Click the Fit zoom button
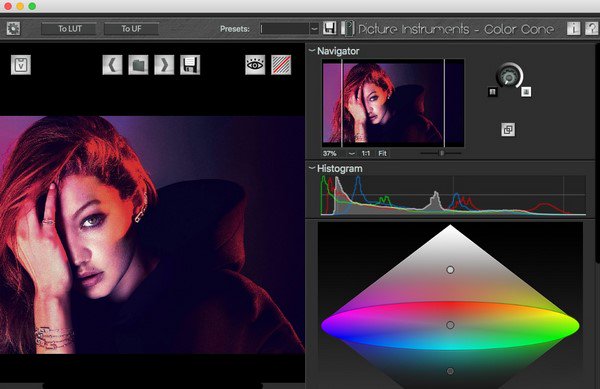Screen dimensions: 600x389 pos(383,153)
